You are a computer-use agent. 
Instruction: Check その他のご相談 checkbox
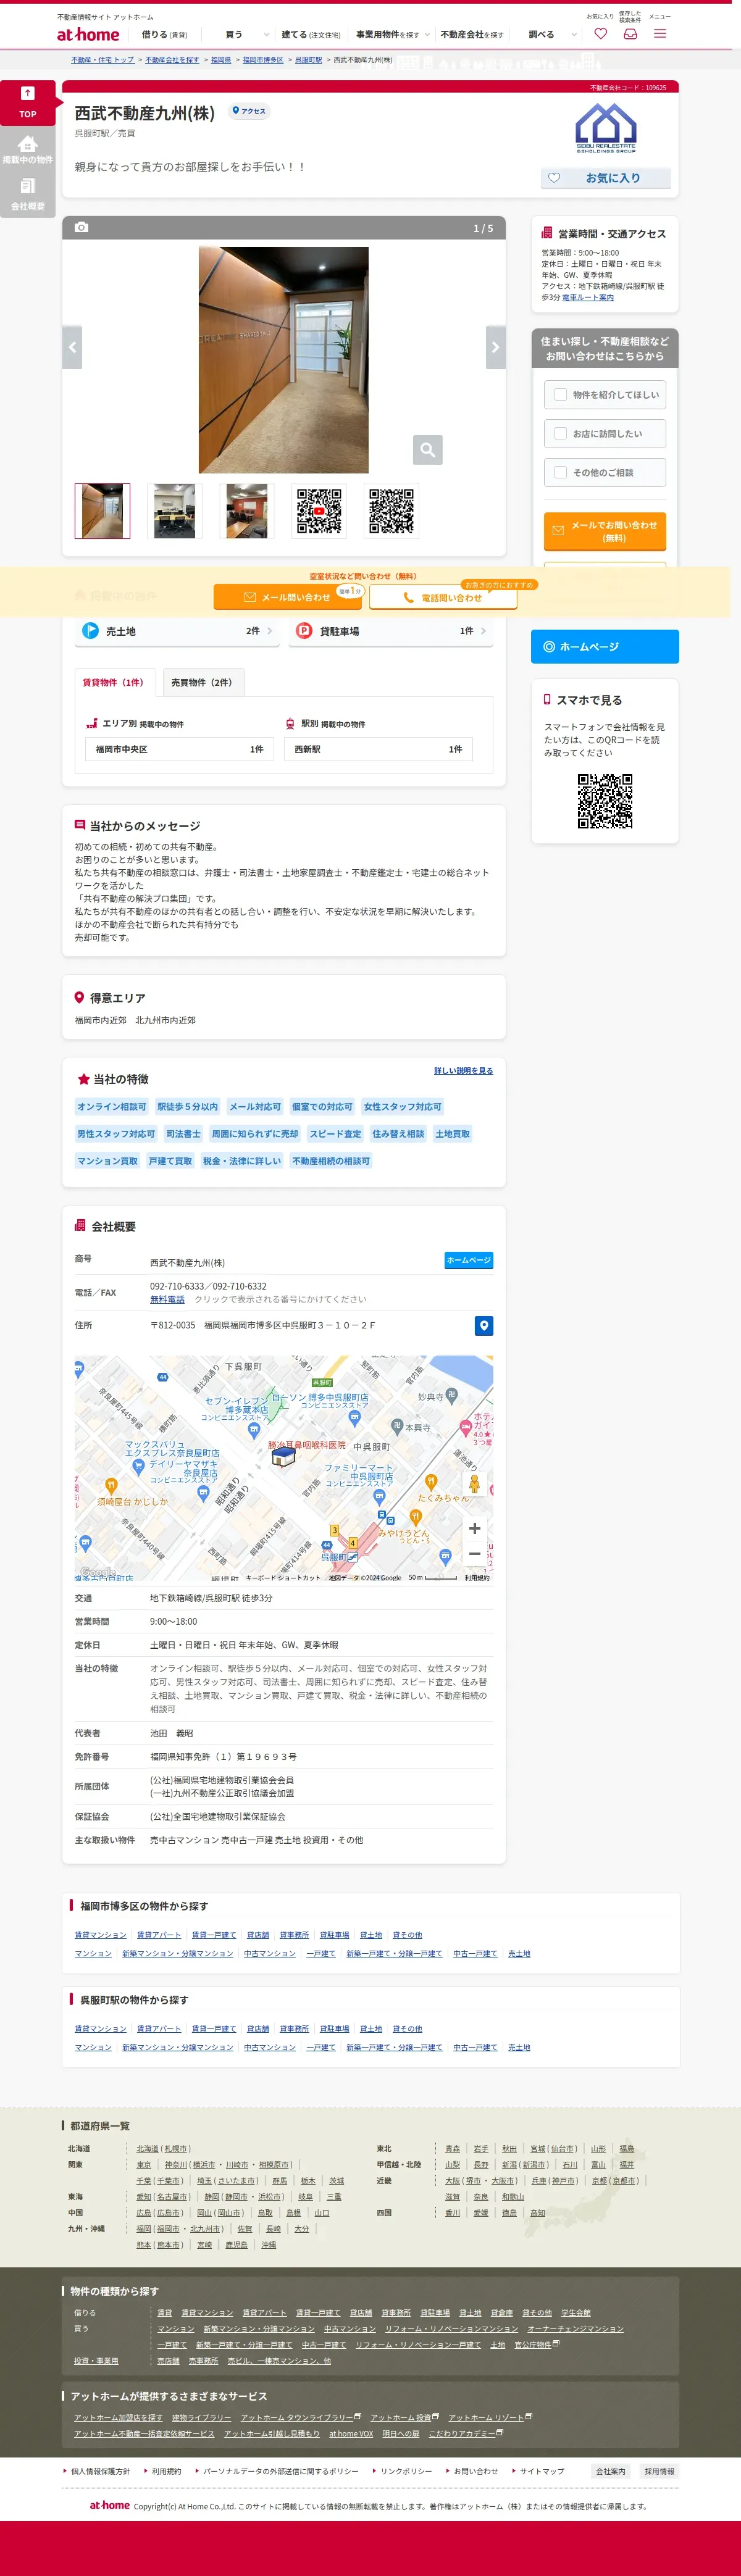coord(561,472)
